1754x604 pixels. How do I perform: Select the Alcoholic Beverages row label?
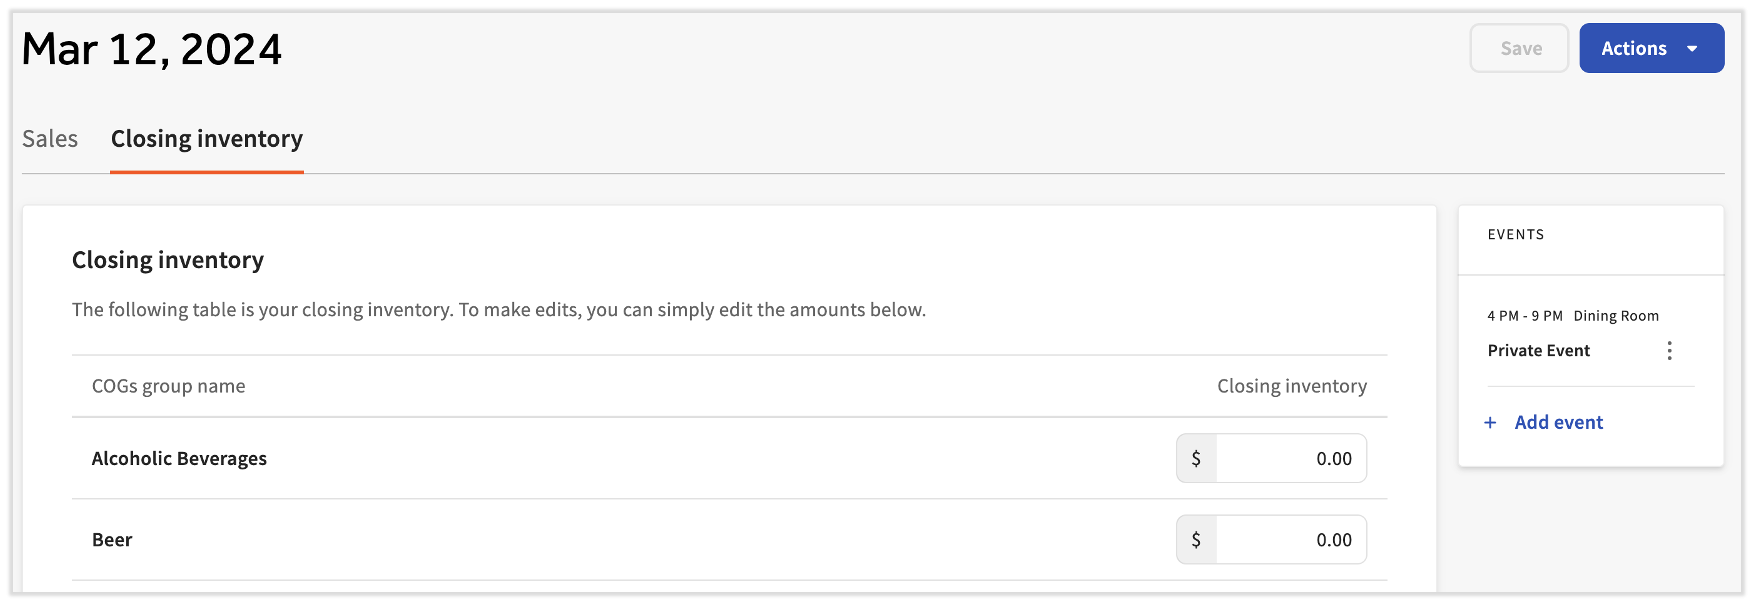(x=179, y=459)
